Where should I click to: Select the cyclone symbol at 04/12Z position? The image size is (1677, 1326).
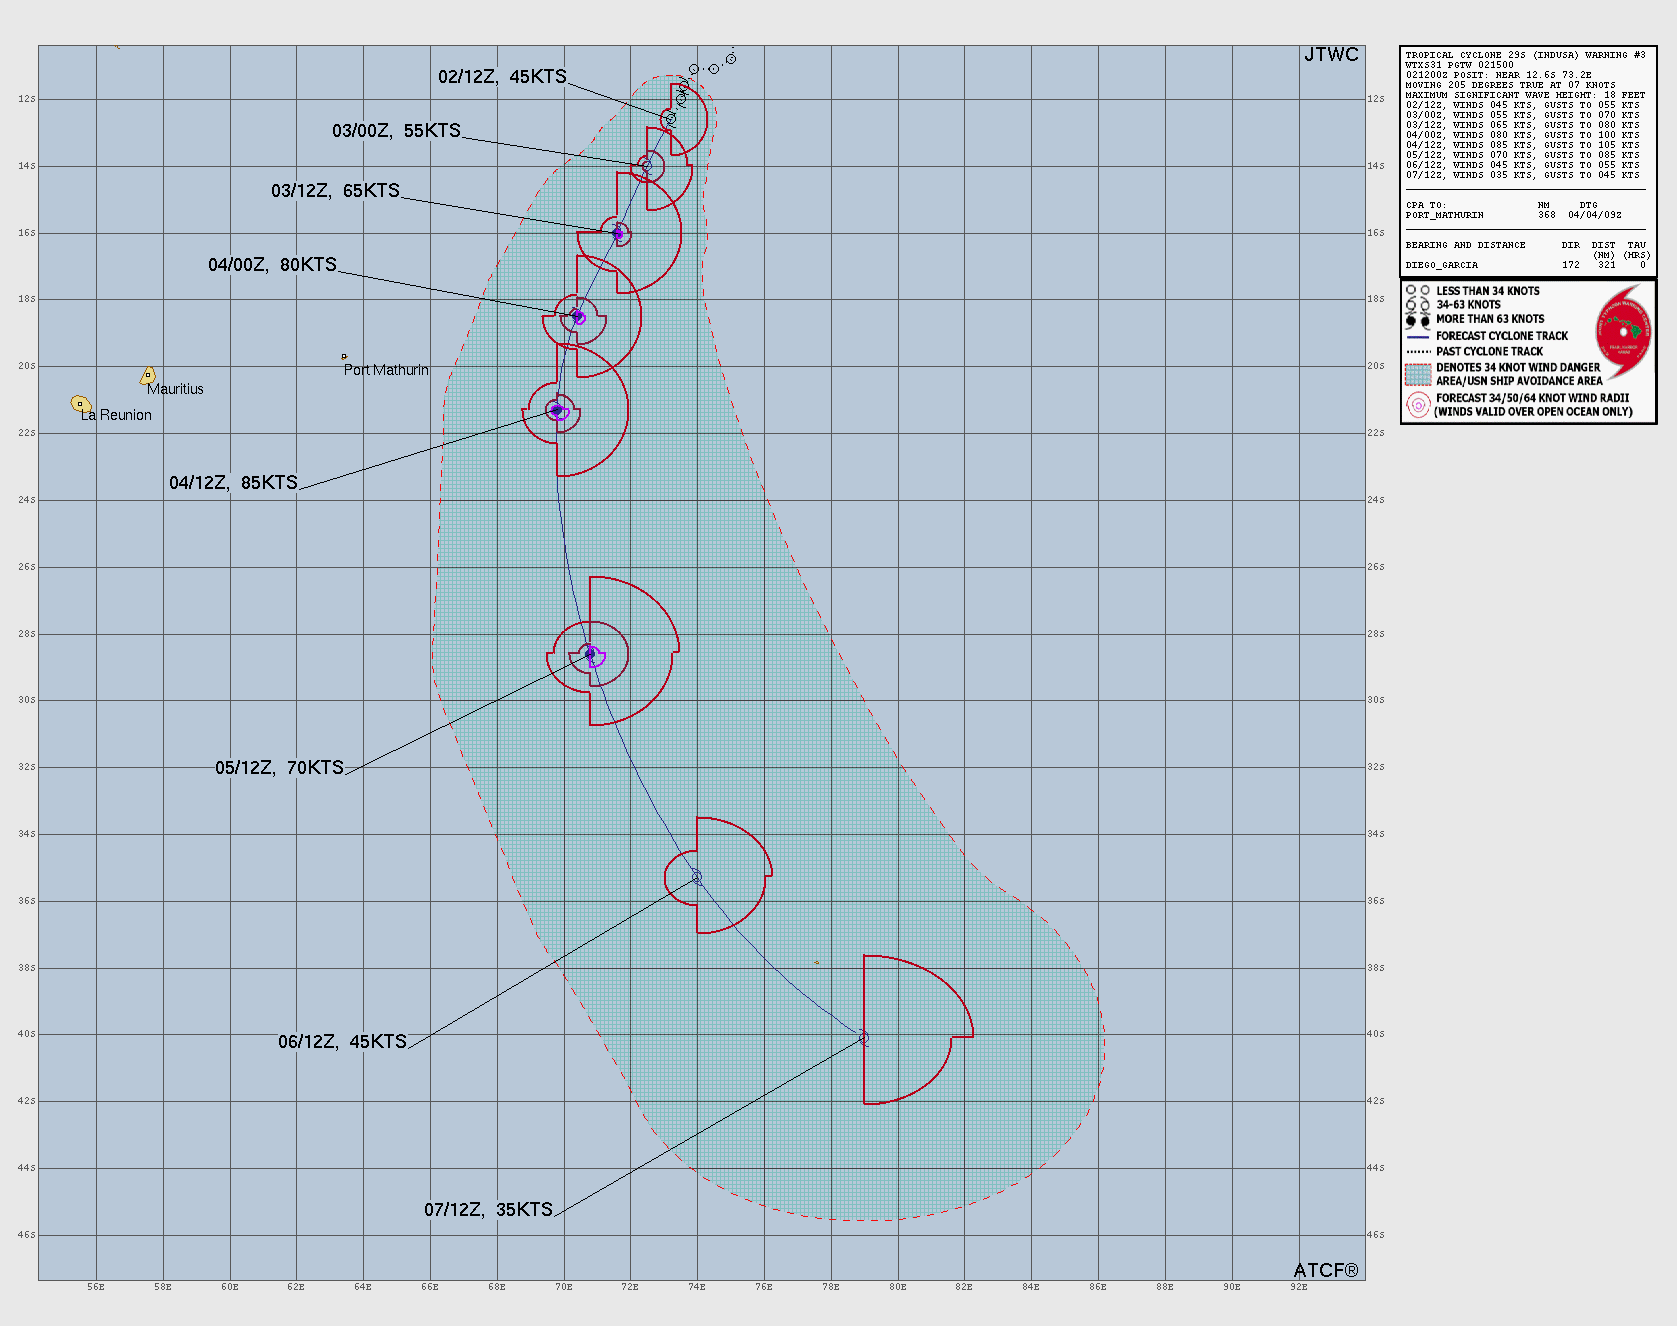pyautogui.click(x=556, y=410)
